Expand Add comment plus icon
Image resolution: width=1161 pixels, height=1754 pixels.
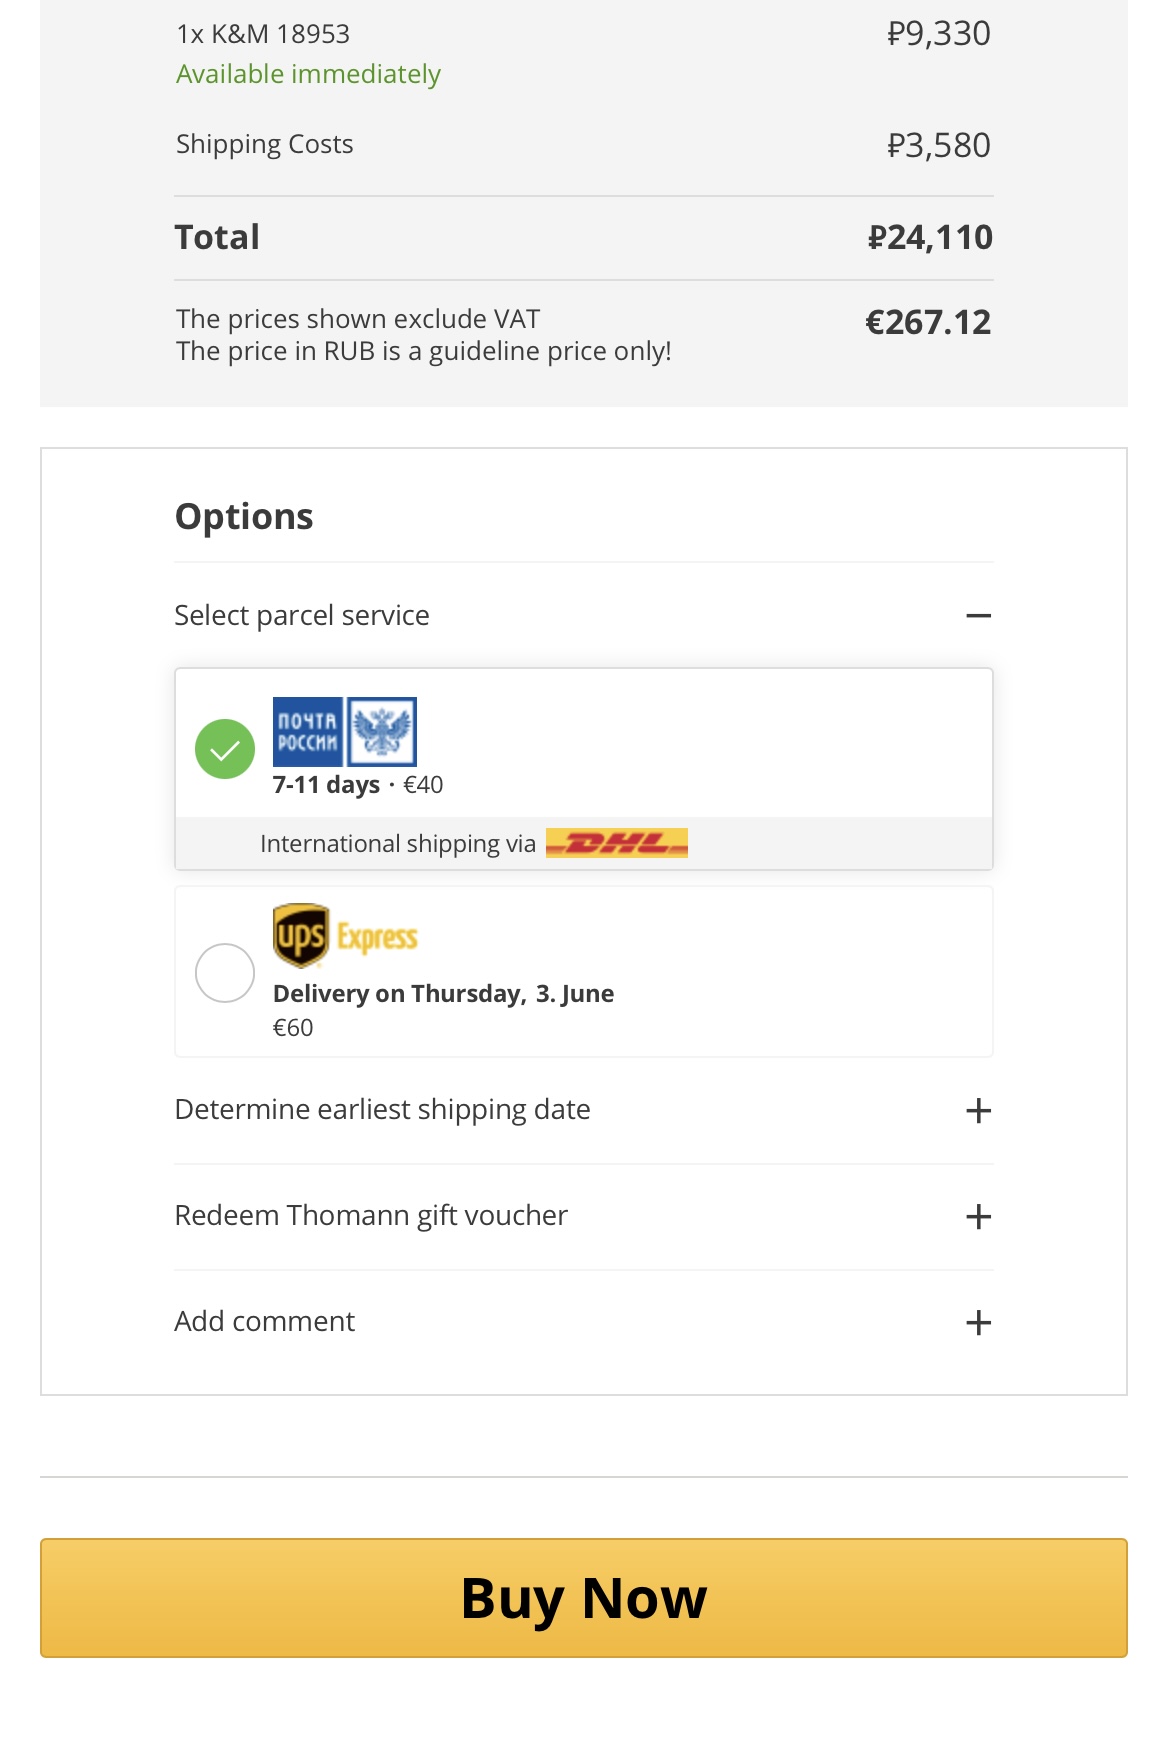click(x=978, y=1323)
